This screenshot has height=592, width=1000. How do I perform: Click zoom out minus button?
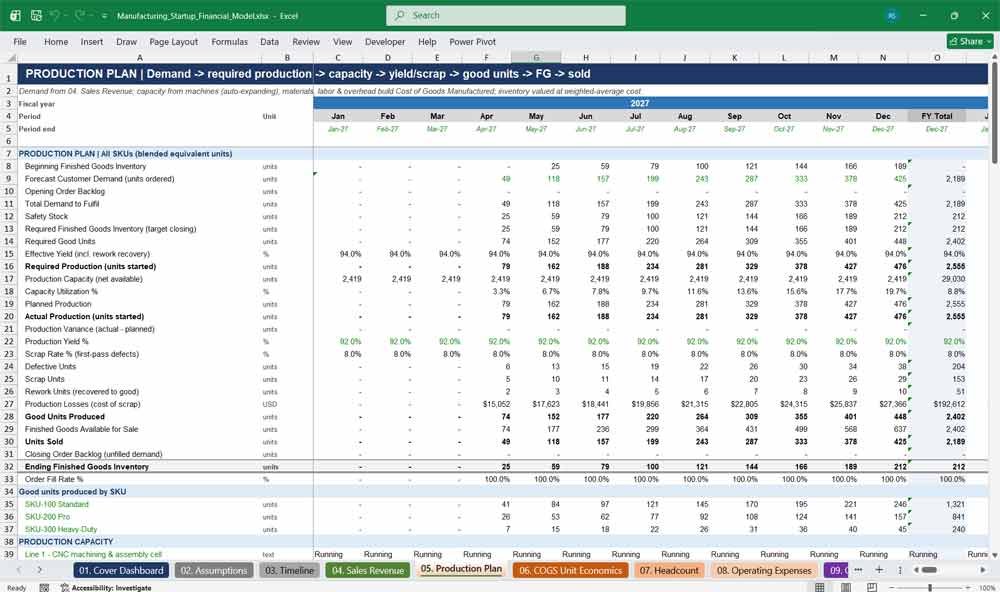(892, 587)
